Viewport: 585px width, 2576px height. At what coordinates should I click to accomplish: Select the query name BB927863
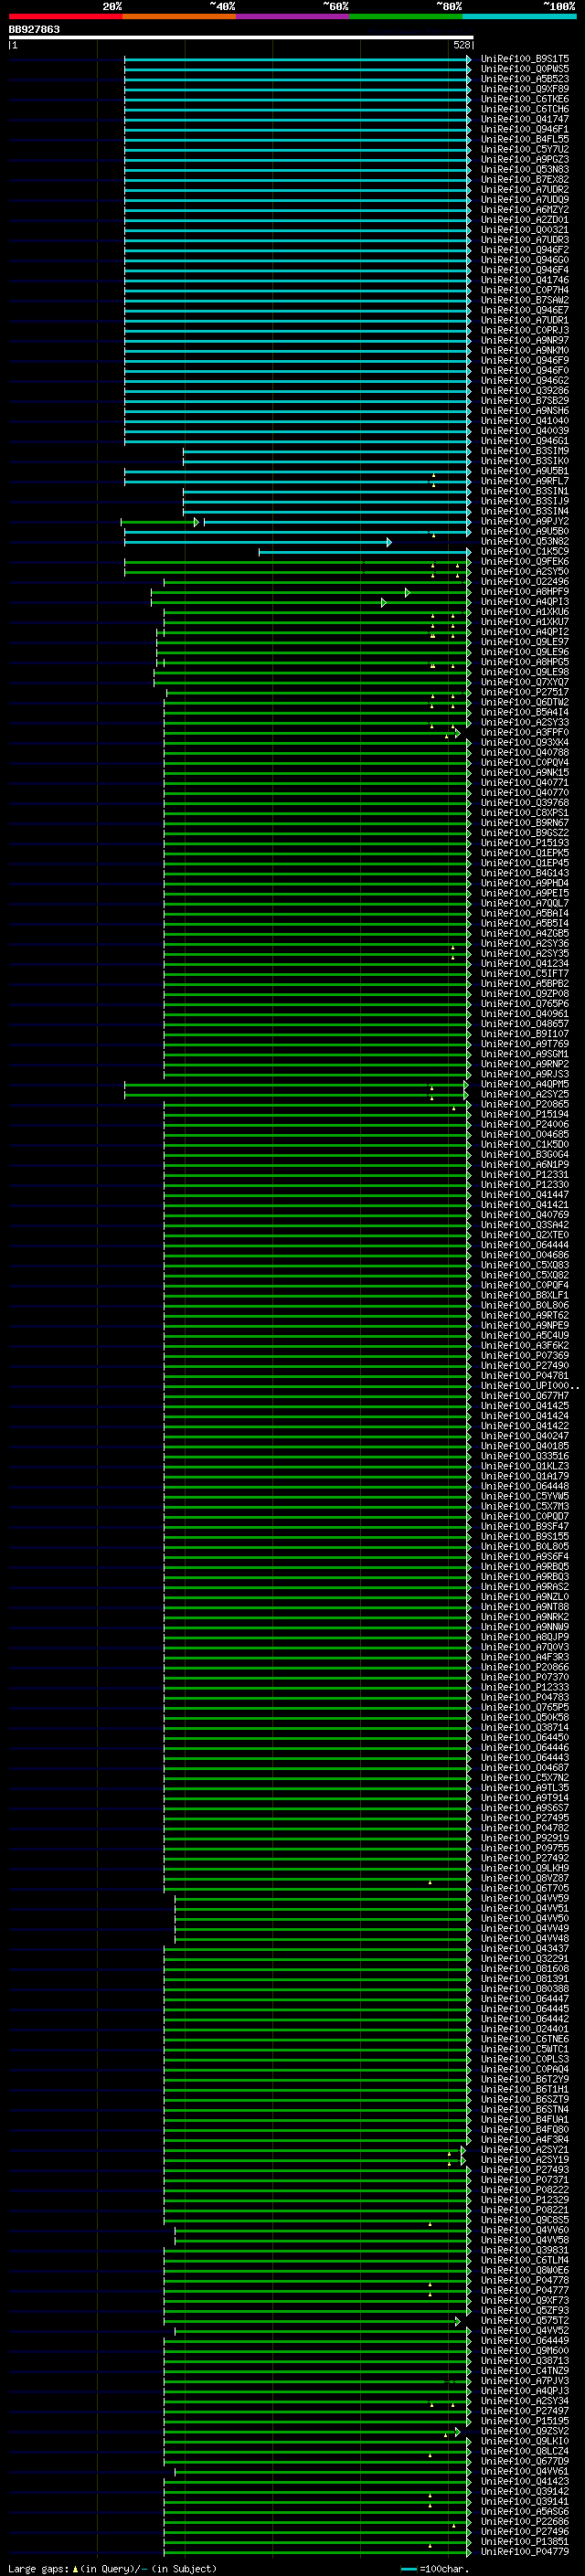click(x=34, y=29)
